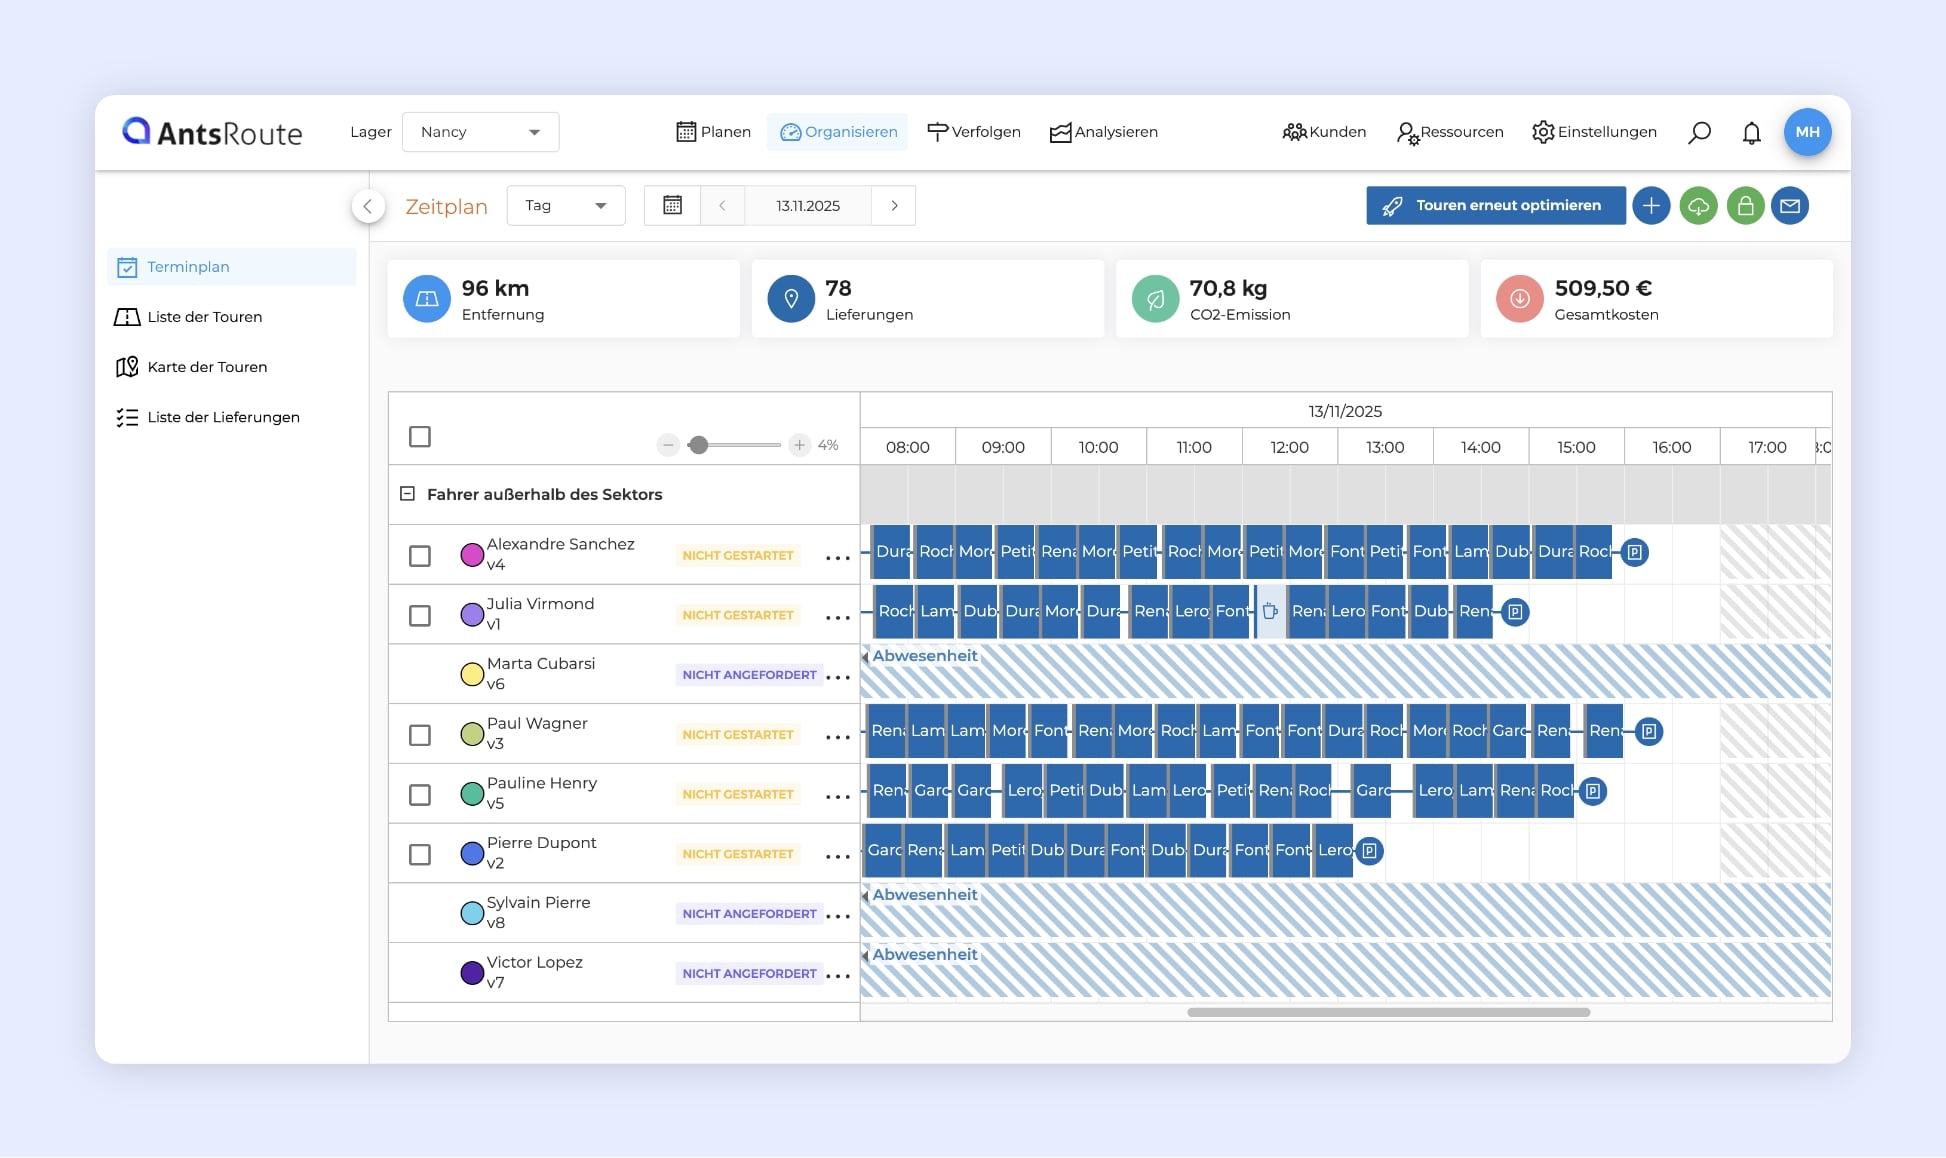Click the zoom slider handle
This screenshot has width=1946, height=1158.
tap(699, 445)
